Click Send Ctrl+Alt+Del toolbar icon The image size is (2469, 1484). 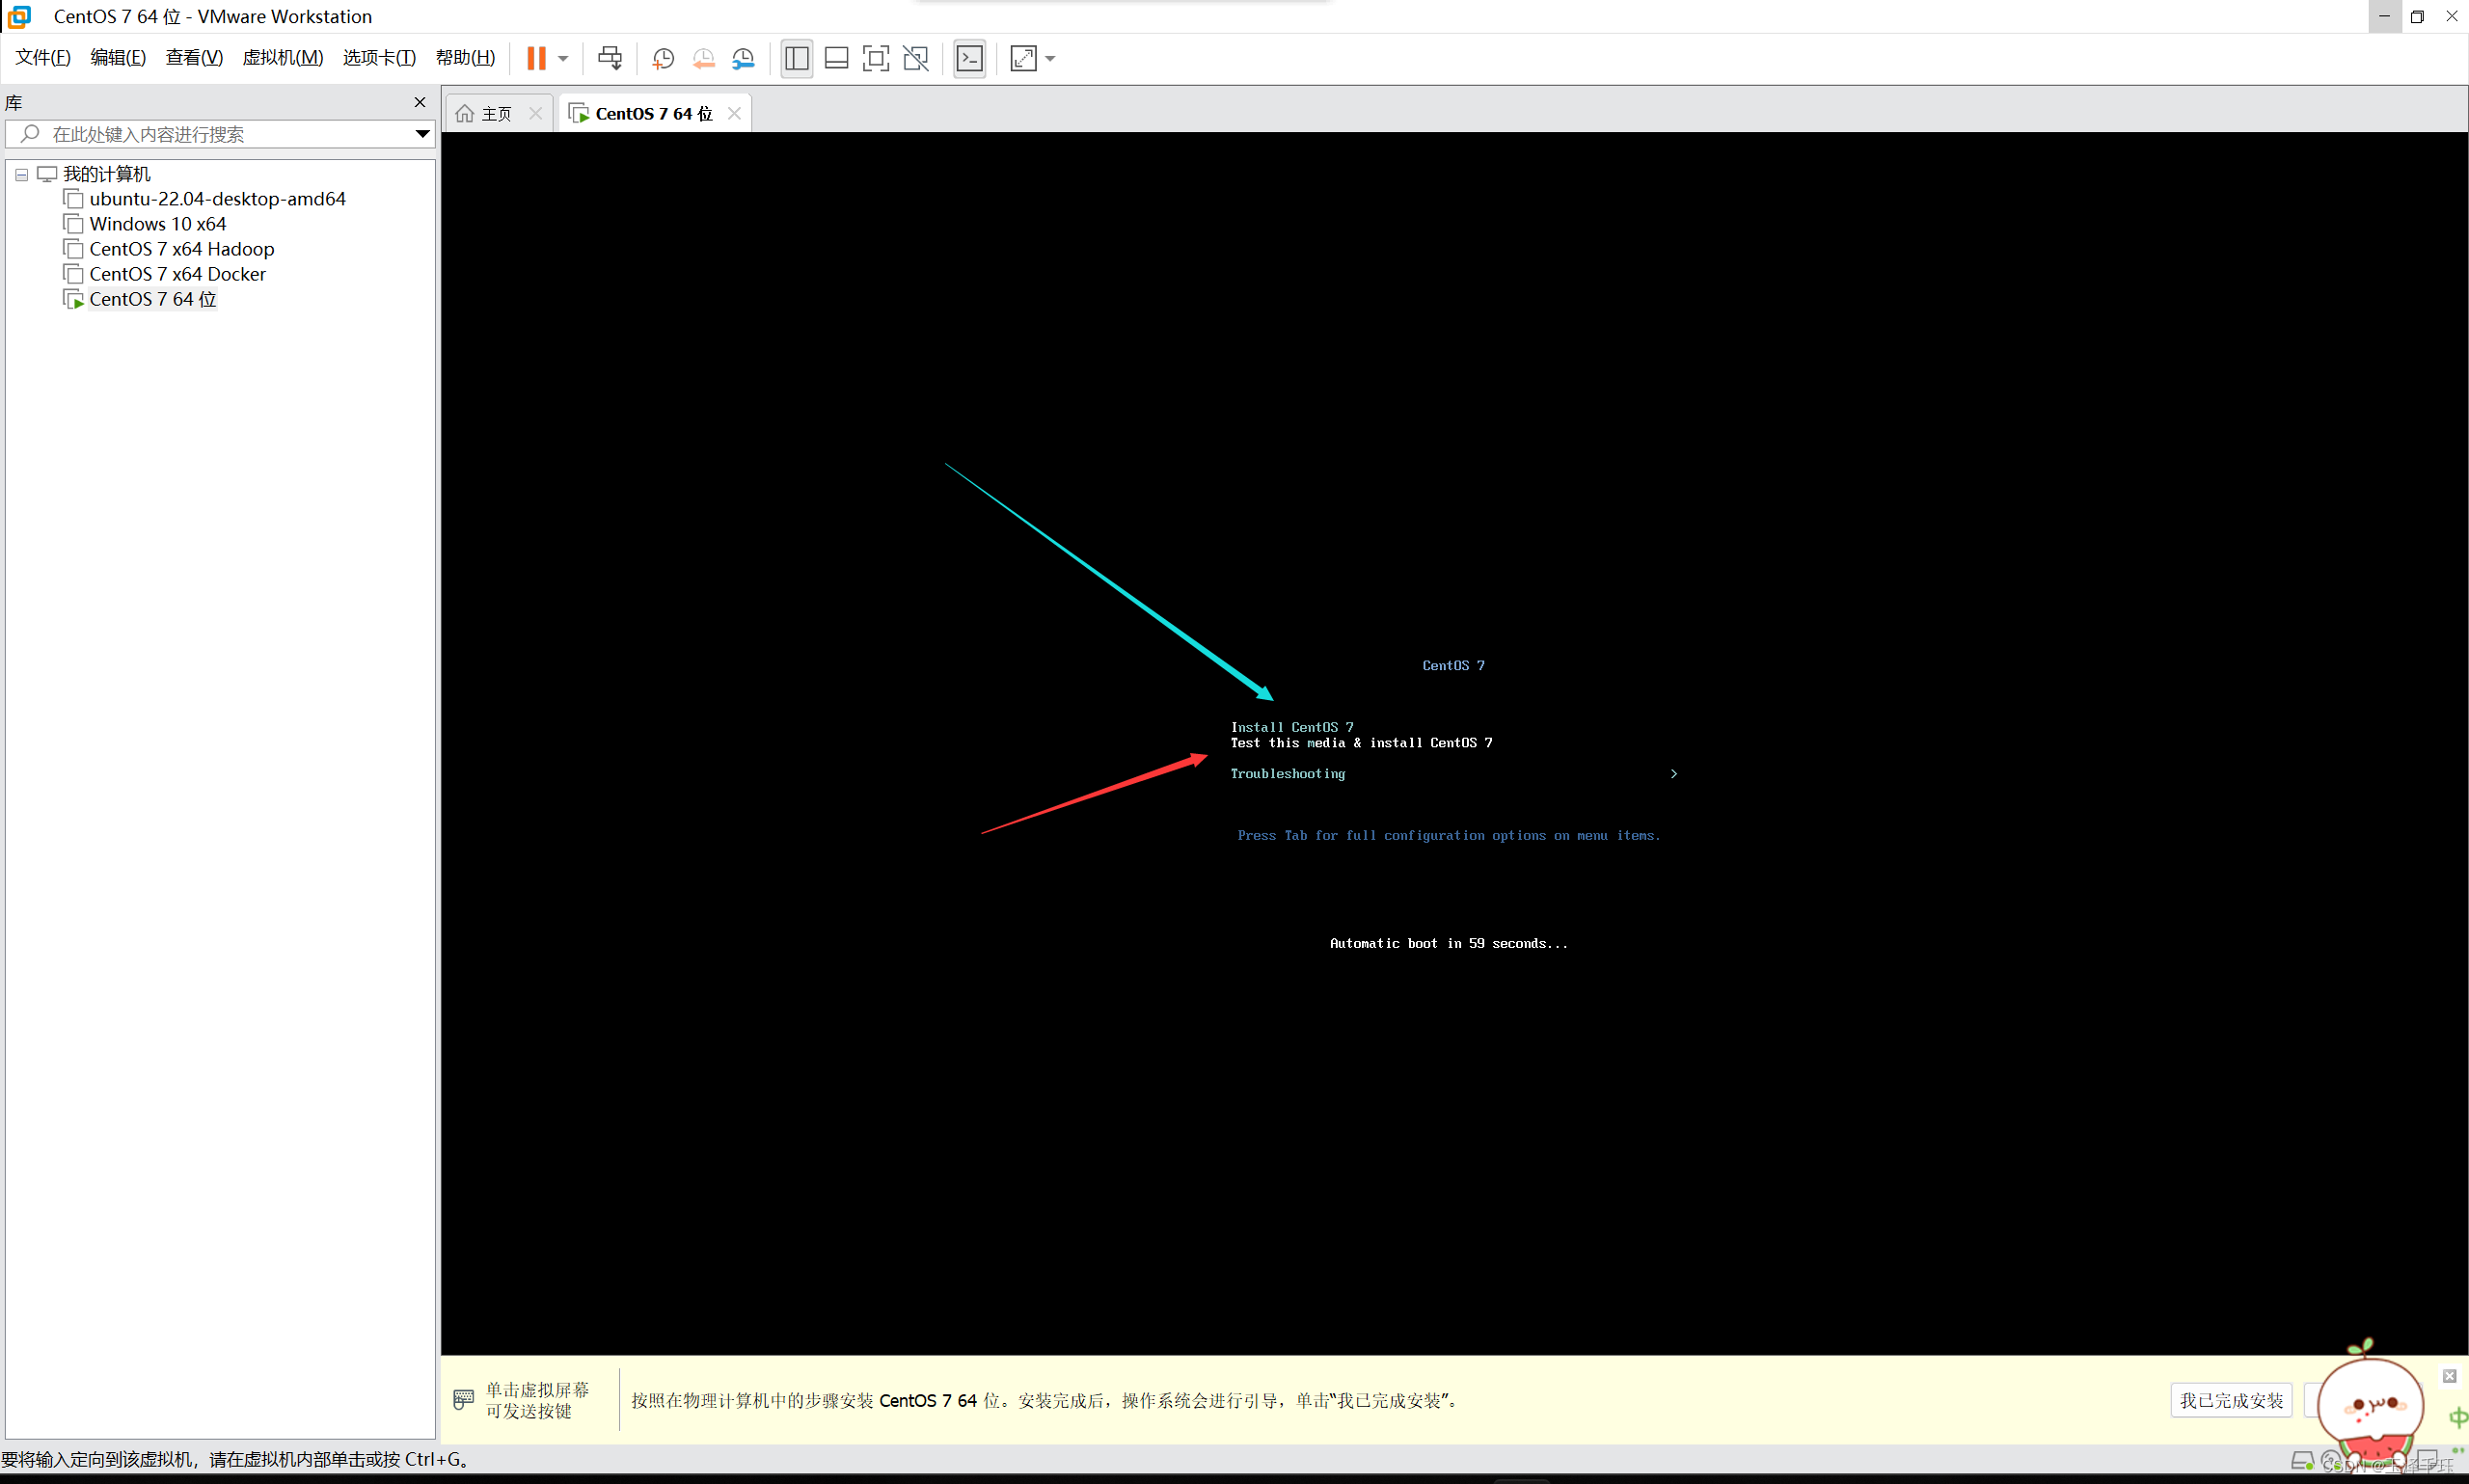[609, 58]
